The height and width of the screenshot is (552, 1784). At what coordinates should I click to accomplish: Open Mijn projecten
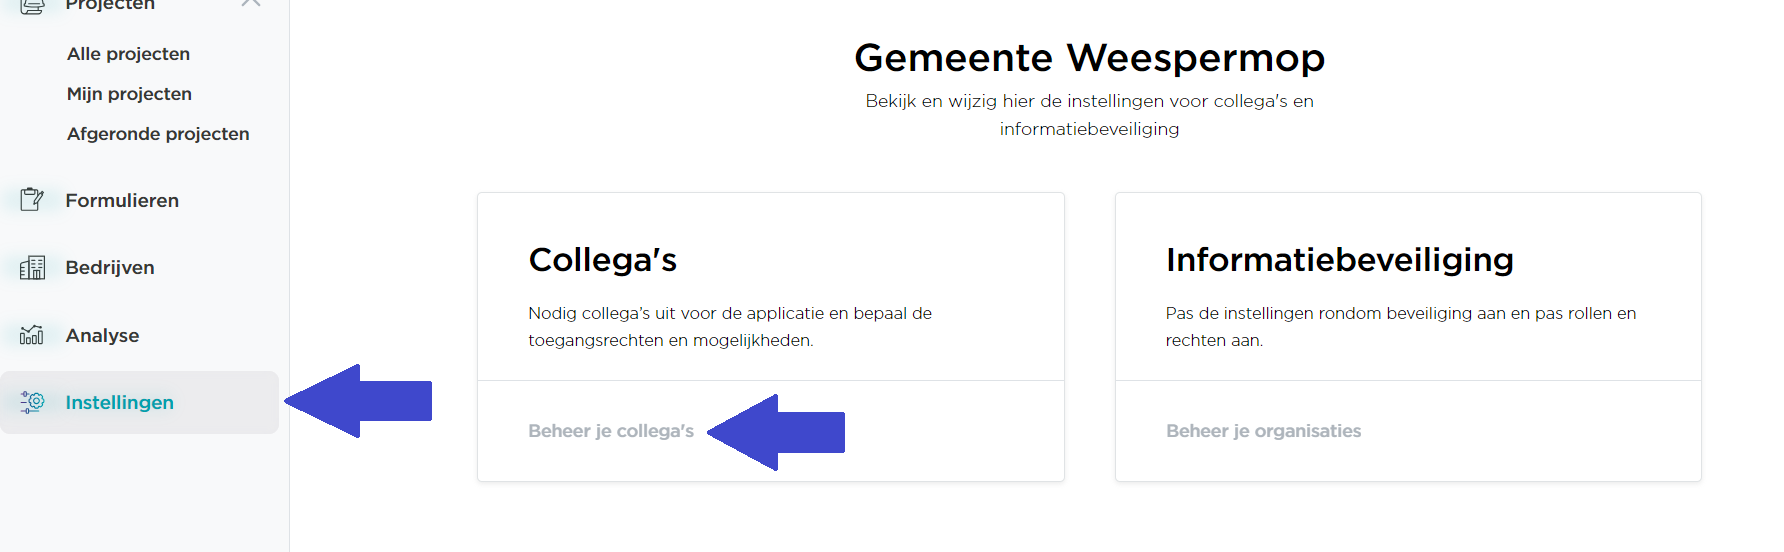coord(129,94)
